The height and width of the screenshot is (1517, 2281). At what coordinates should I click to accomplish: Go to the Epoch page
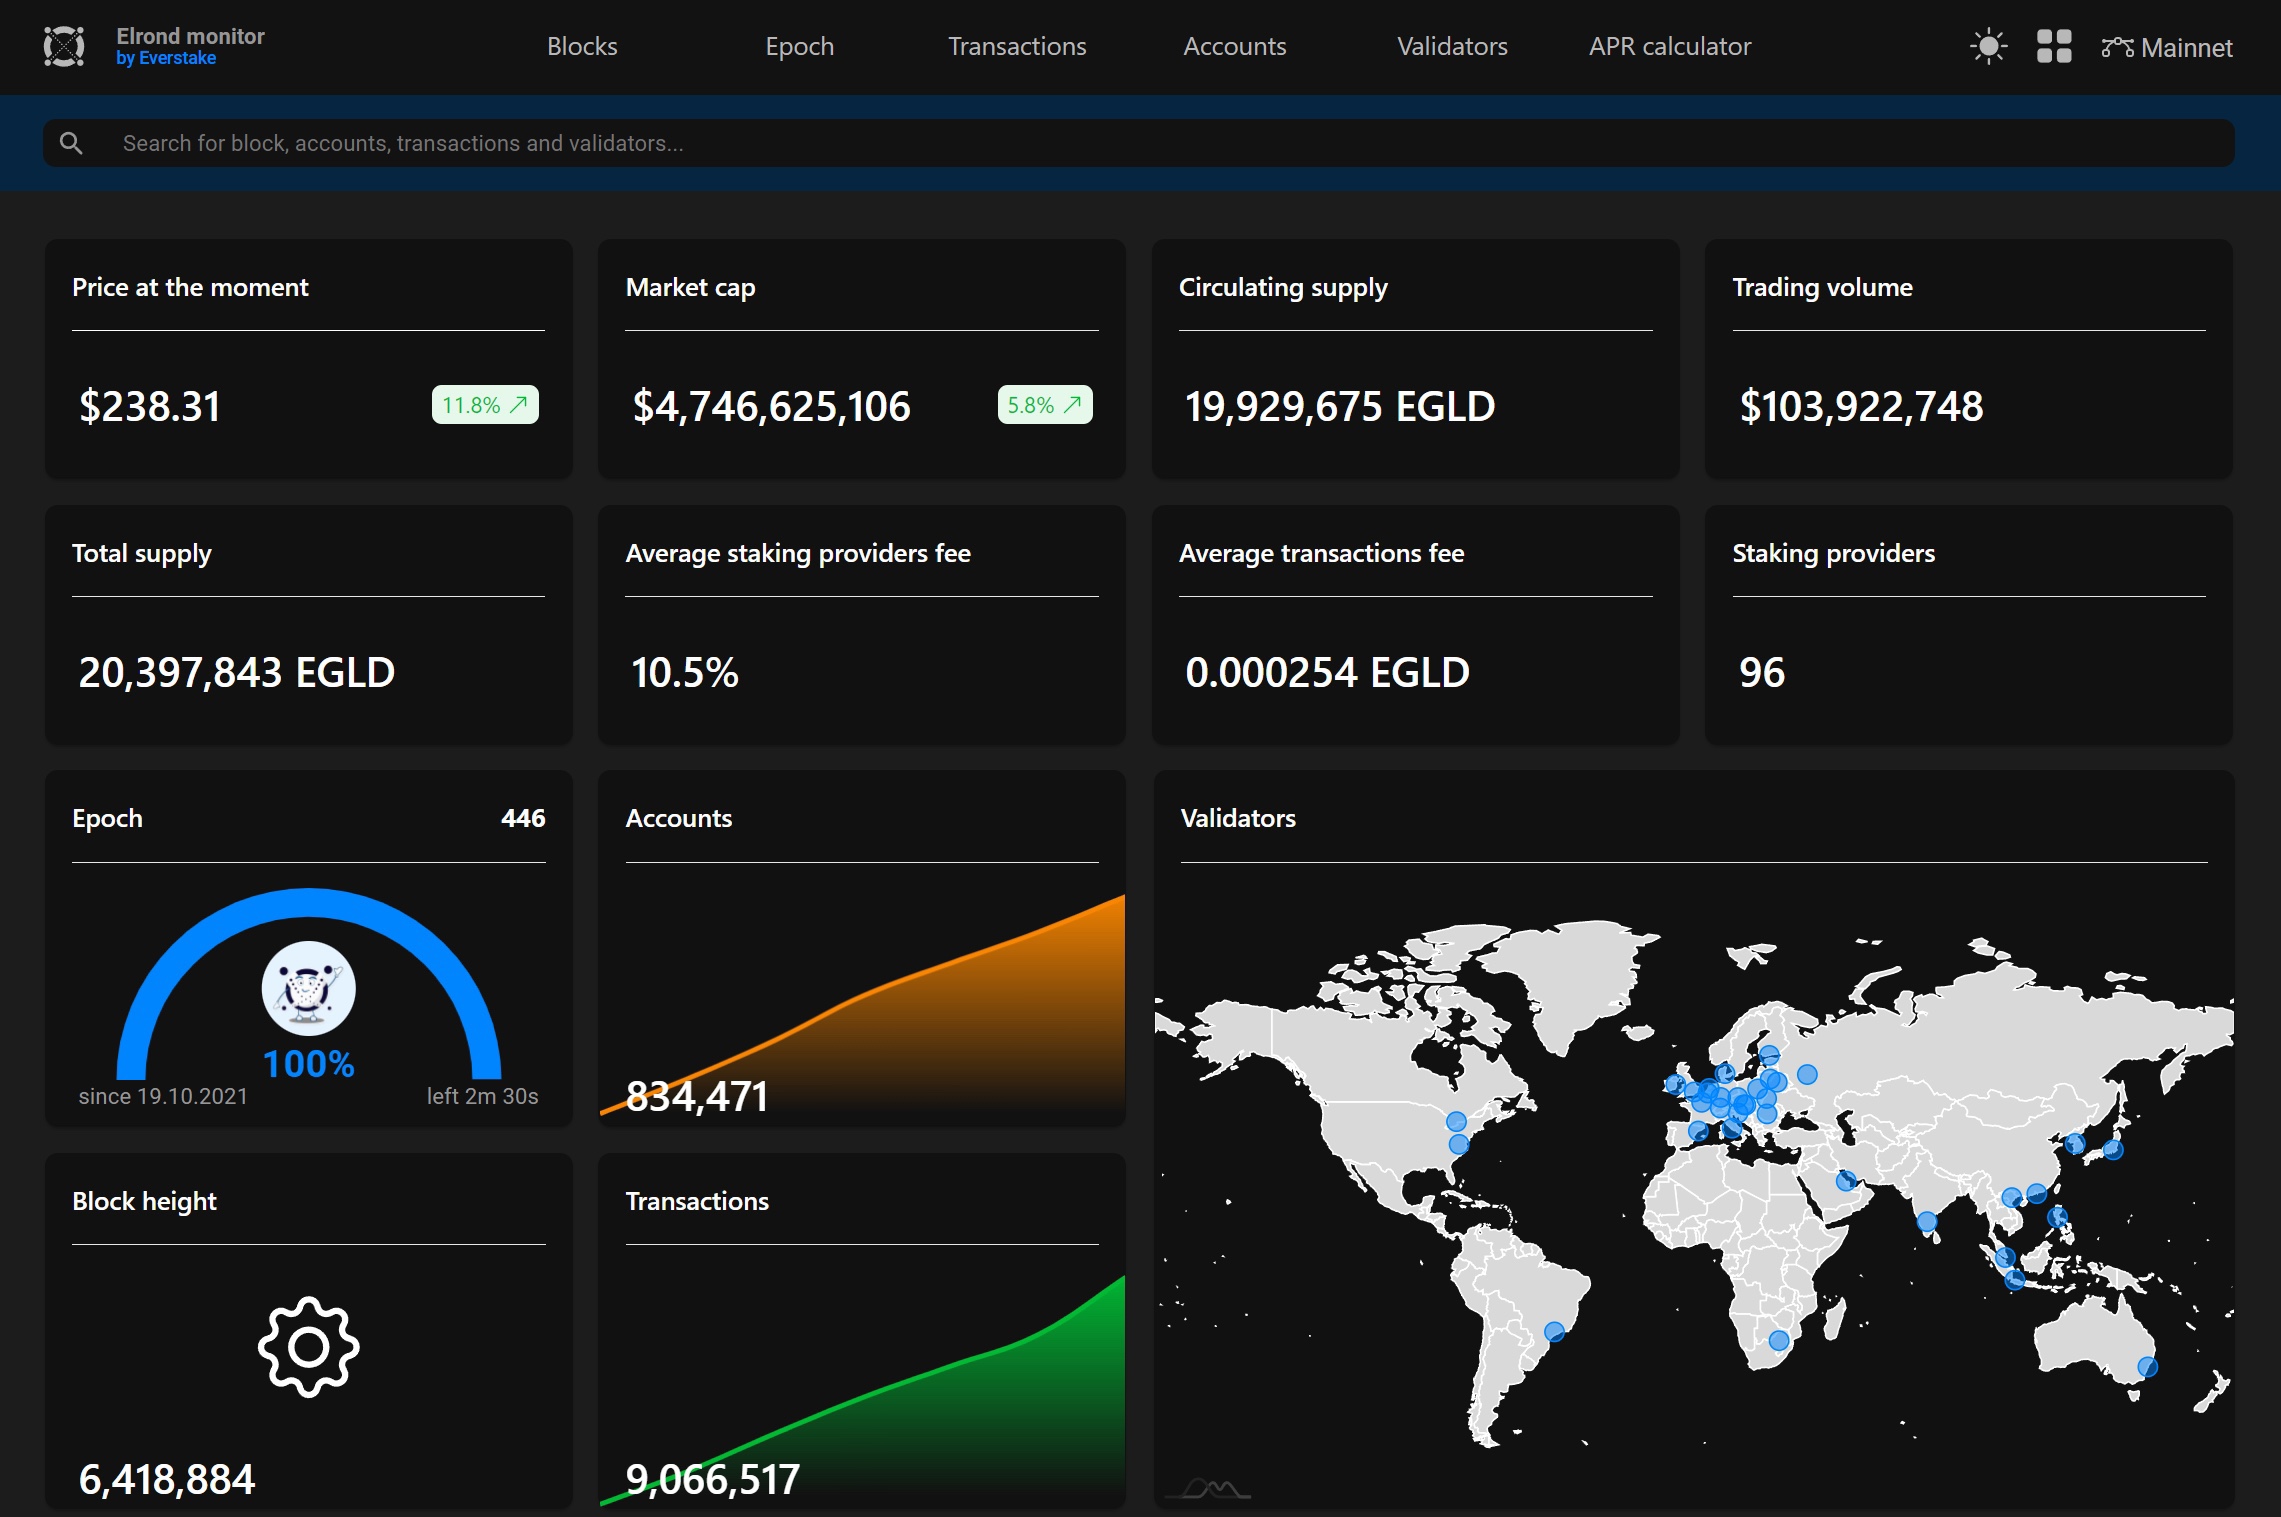[x=799, y=46]
